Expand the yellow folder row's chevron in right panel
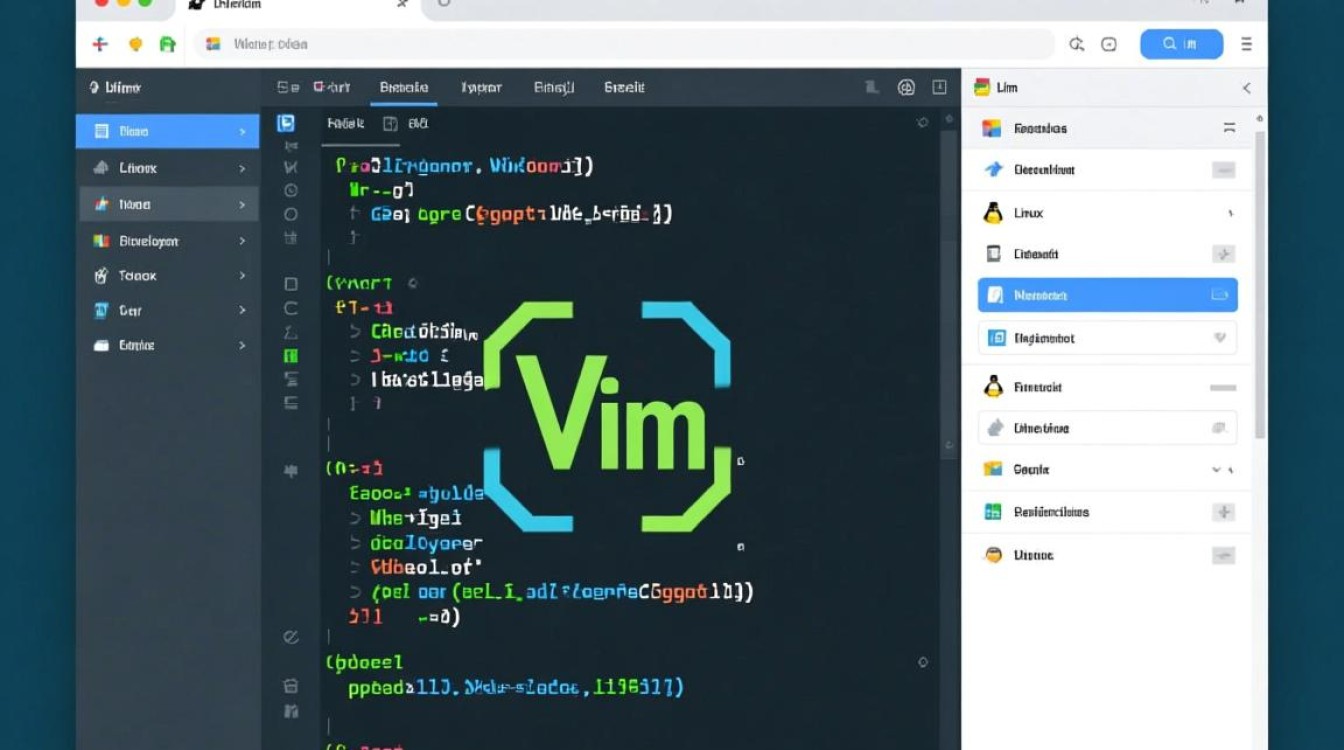The image size is (1344, 750). (1216, 469)
